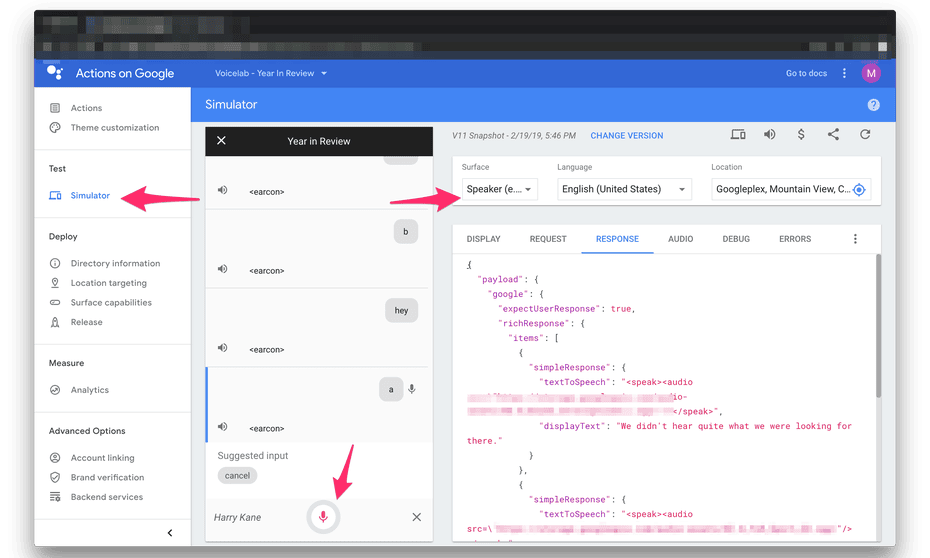Image resolution: width=930 pixels, height=558 pixels.
Task: Open Actions in the sidebar
Action: coord(86,108)
